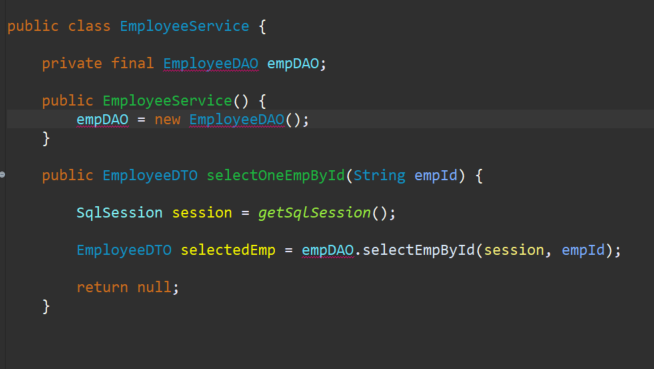Click the 'return' keyword
Viewport: 654px width, 369px height.
click(x=102, y=287)
